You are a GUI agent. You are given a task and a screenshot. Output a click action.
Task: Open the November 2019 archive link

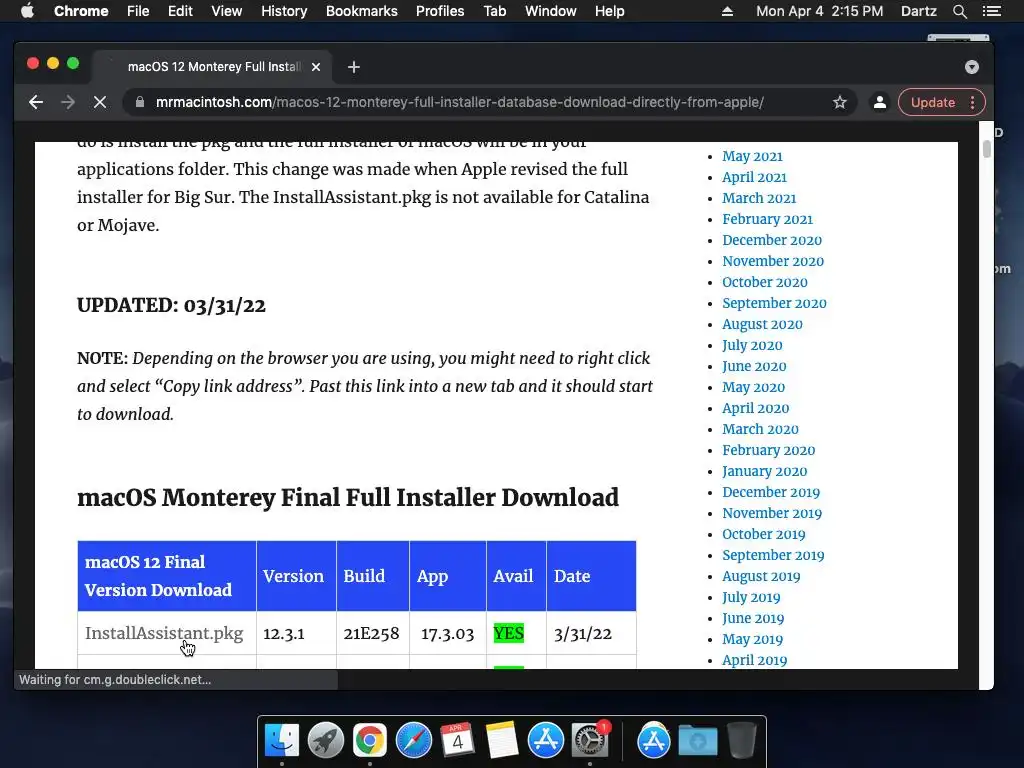click(772, 513)
